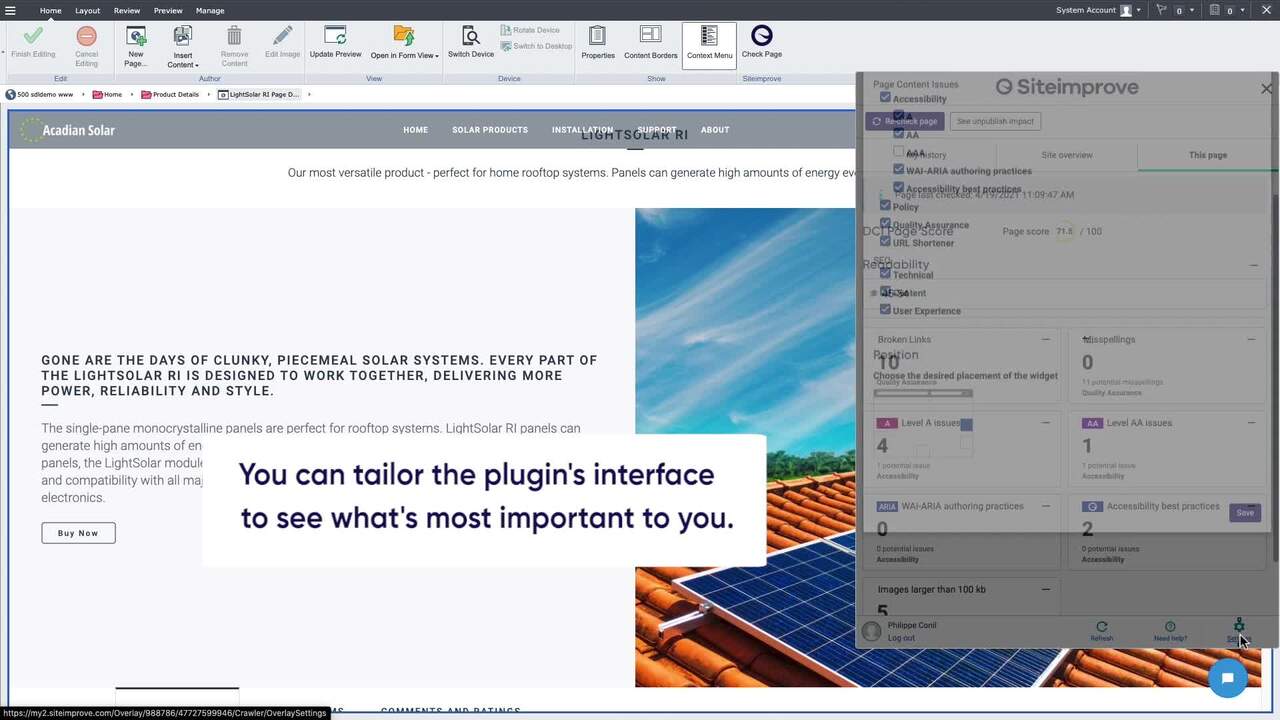This screenshot has height=720, width=1280.
Task: Click the Open in Form View folder icon
Action: point(403,36)
